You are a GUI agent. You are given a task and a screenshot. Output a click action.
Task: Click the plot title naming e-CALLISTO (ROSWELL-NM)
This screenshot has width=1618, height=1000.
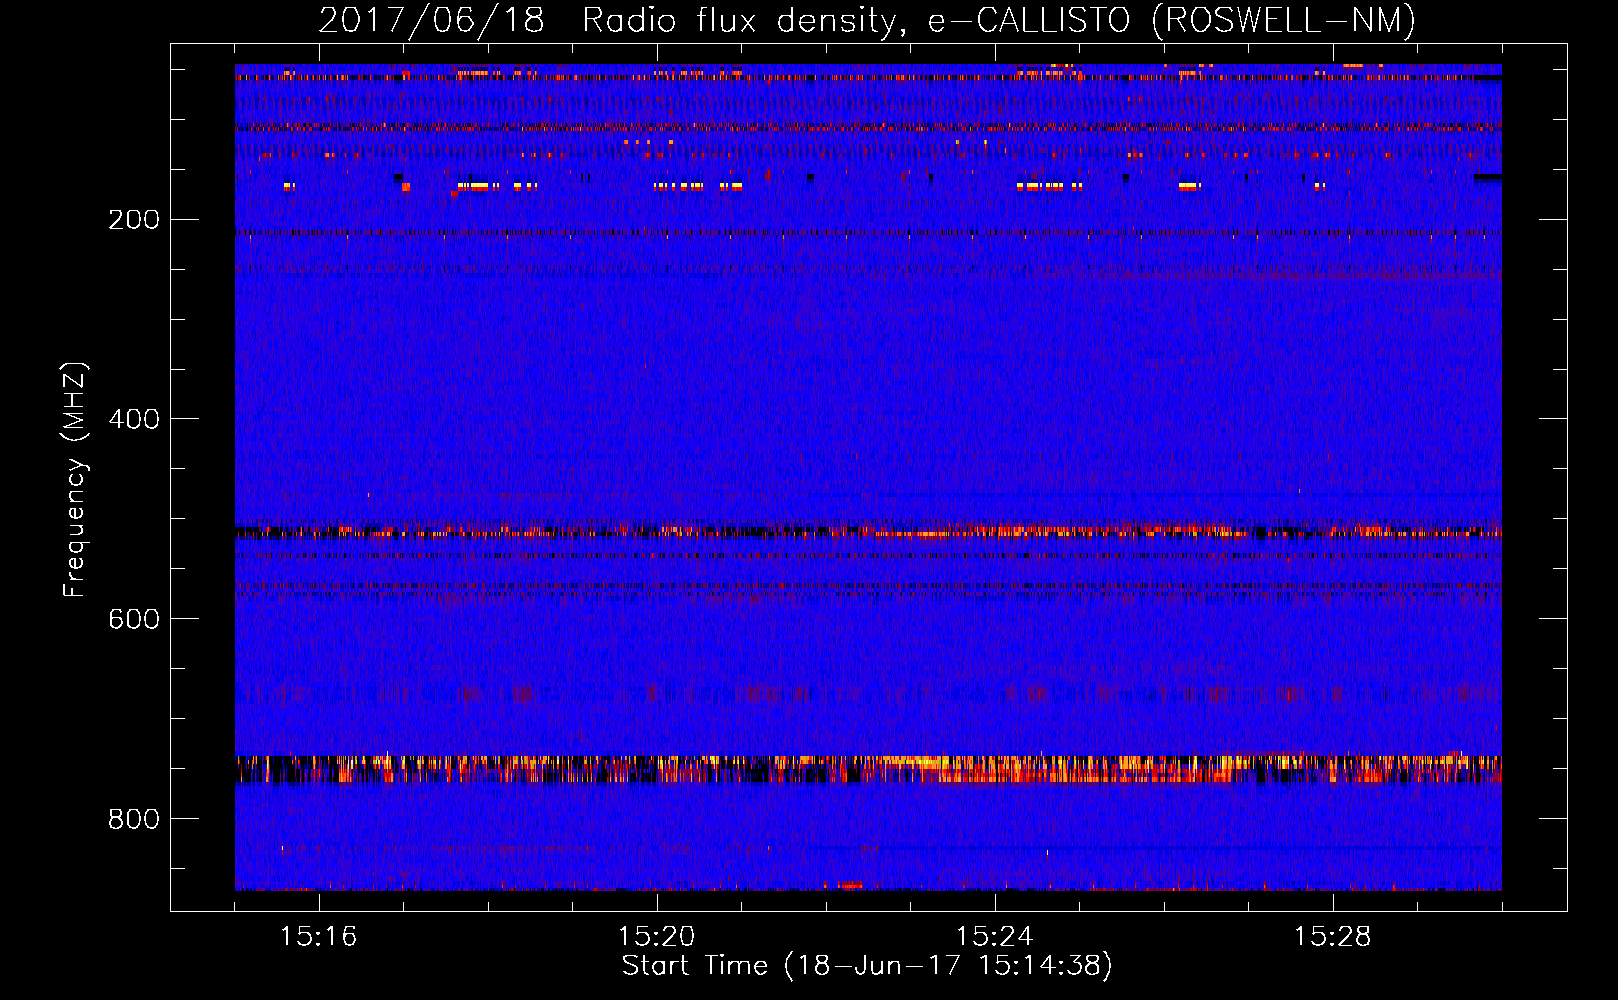coord(867,20)
